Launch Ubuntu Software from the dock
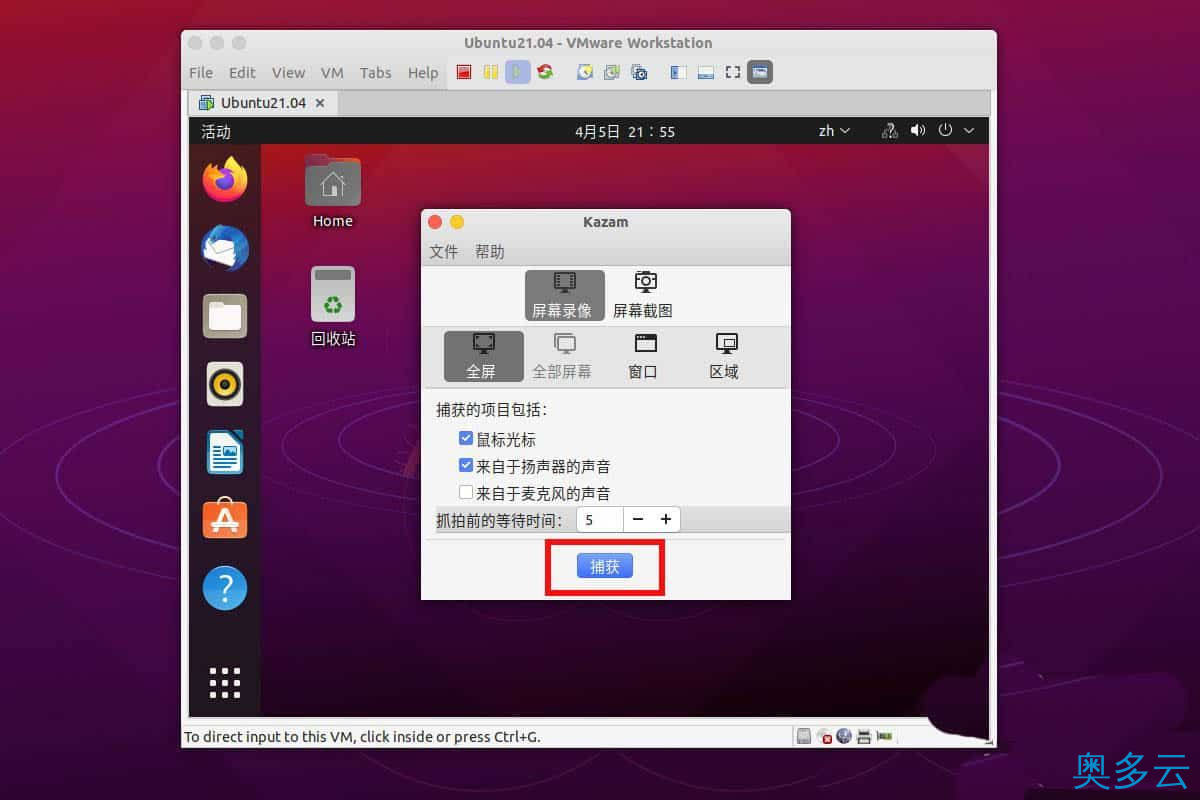This screenshot has width=1200, height=800. coord(224,518)
